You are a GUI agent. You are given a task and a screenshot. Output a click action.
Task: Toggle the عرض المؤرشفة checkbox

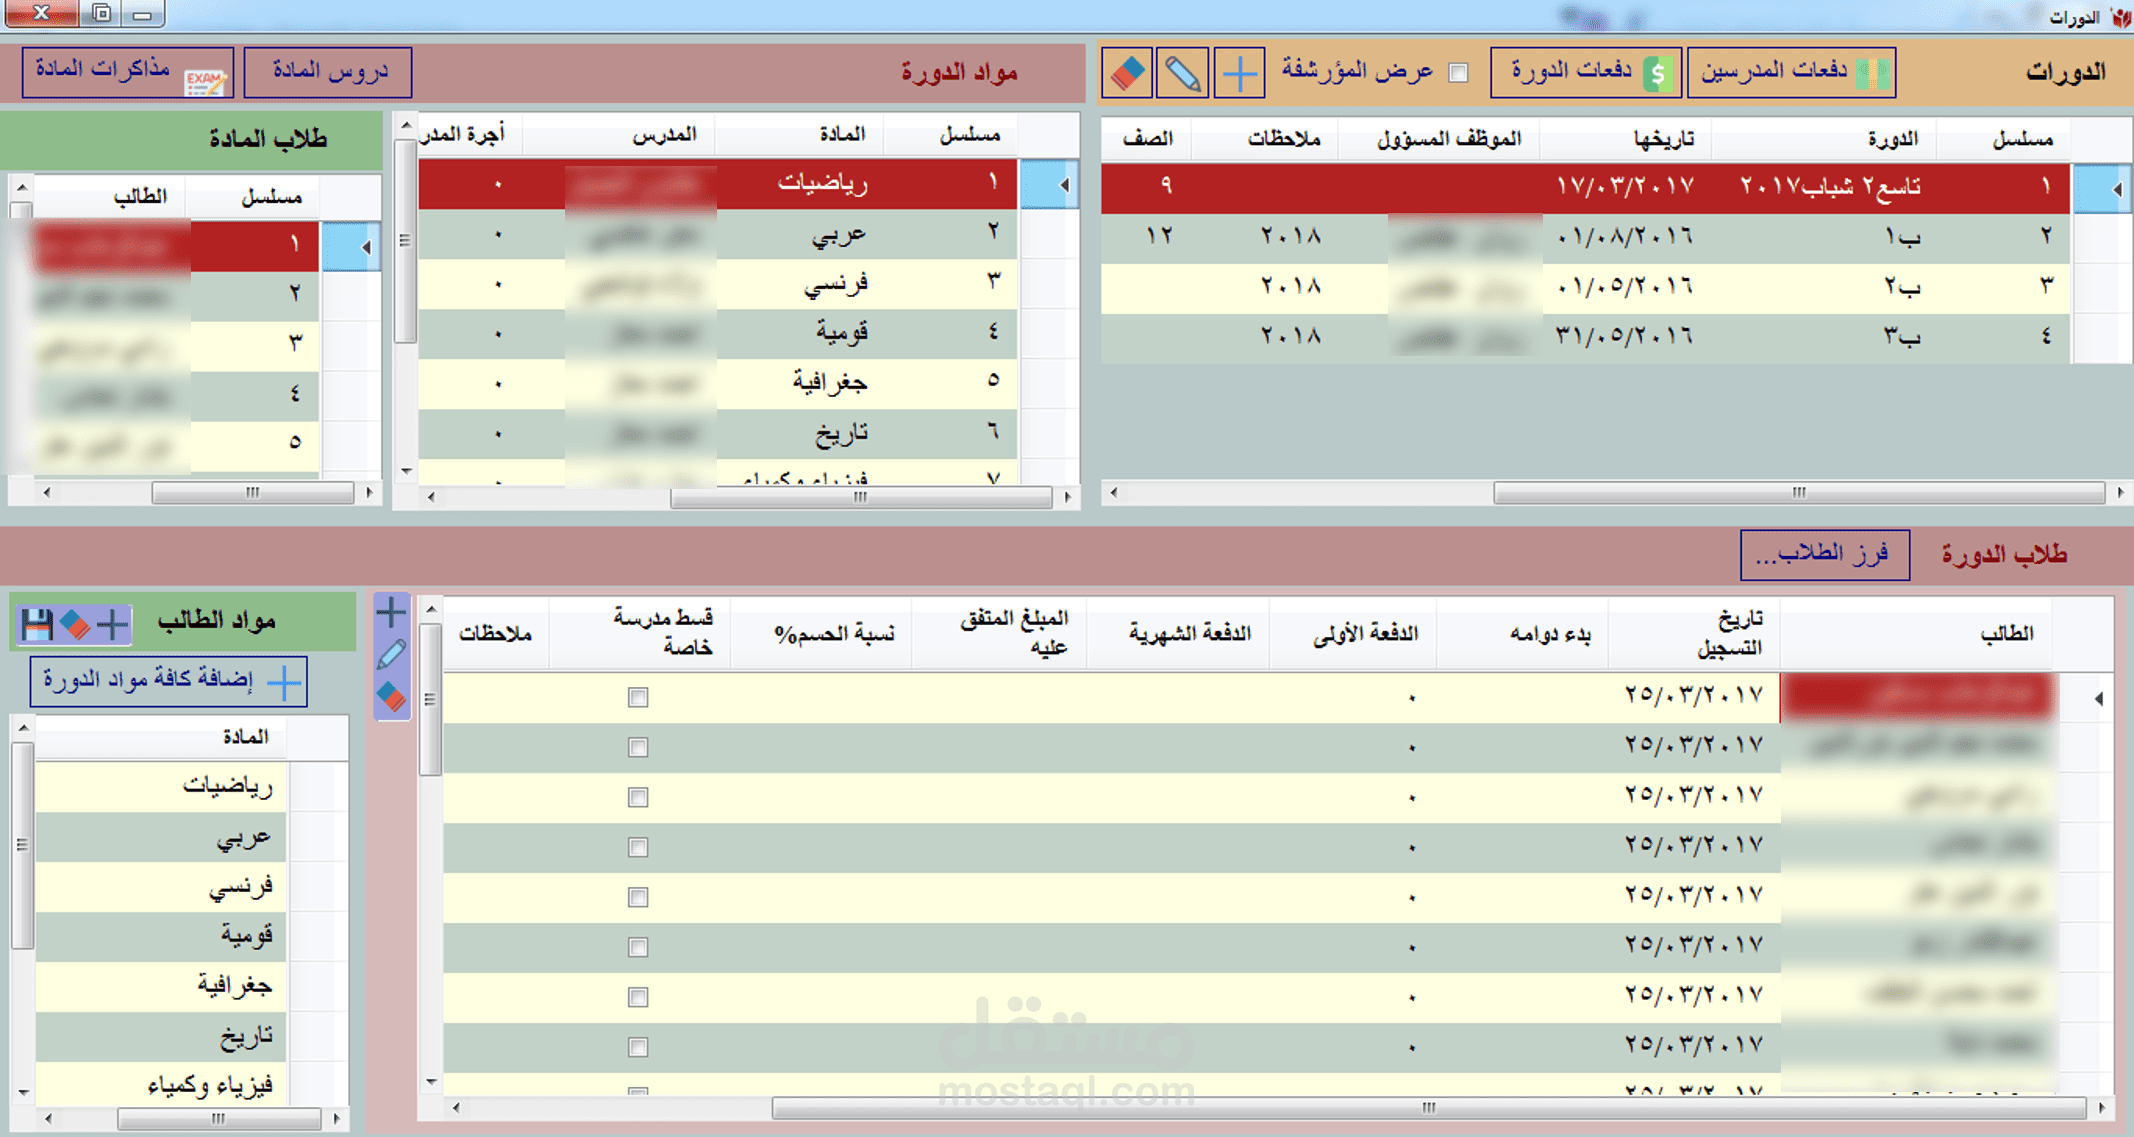[x=1459, y=72]
